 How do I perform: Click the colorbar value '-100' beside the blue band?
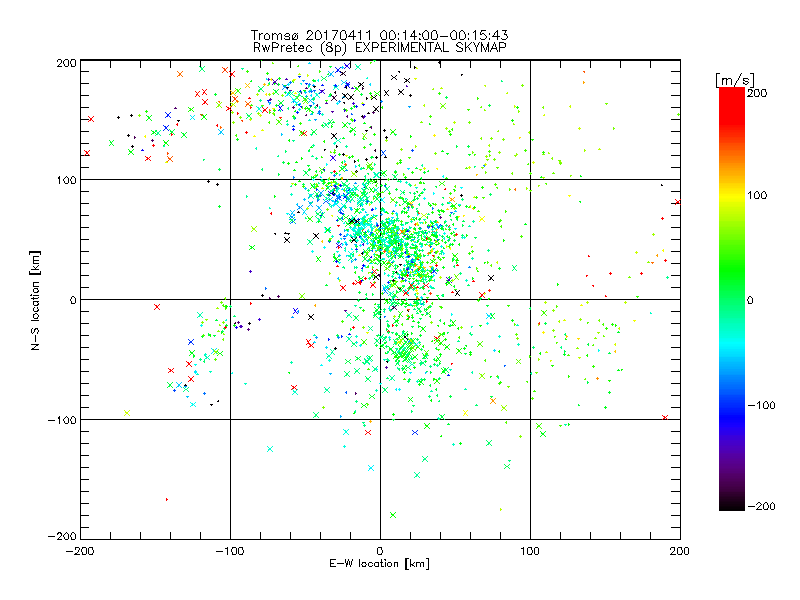coord(761,405)
